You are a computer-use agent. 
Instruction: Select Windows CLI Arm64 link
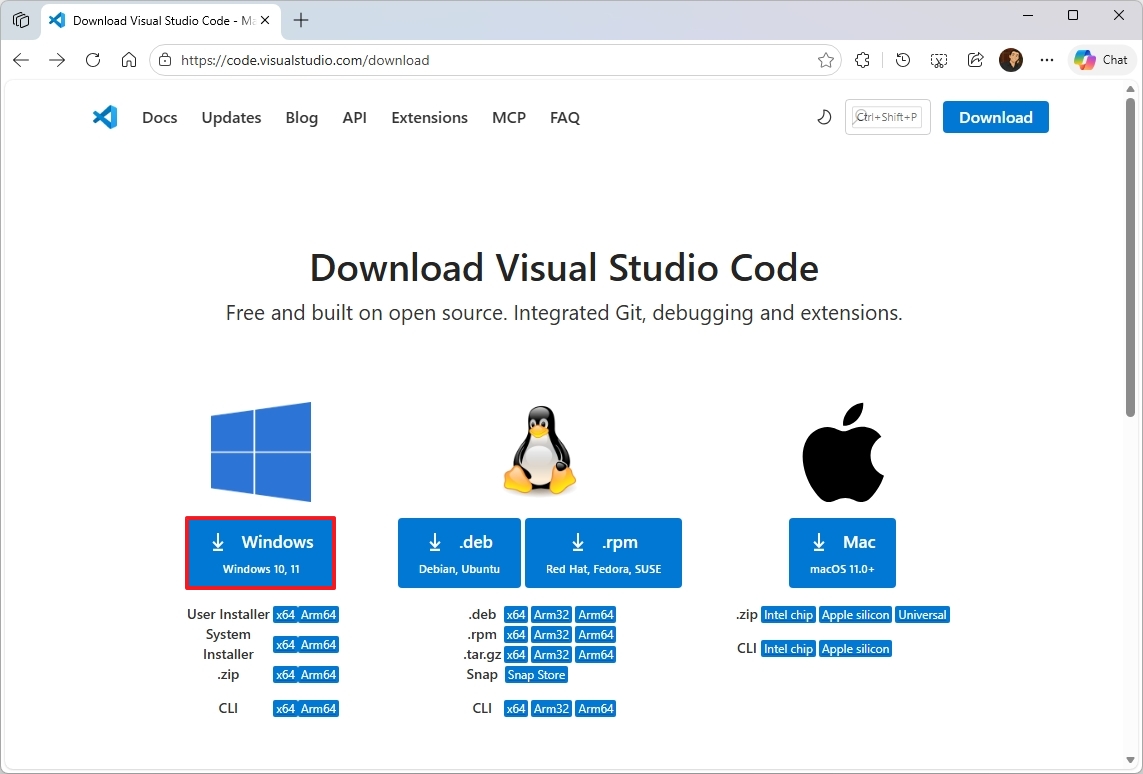pos(319,708)
